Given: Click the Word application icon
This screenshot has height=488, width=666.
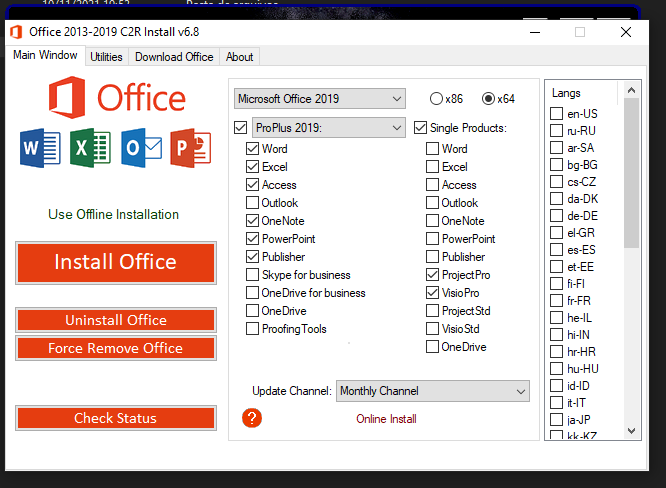Looking at the screenshot, I should pyautogui.click(x=40, y=148).
